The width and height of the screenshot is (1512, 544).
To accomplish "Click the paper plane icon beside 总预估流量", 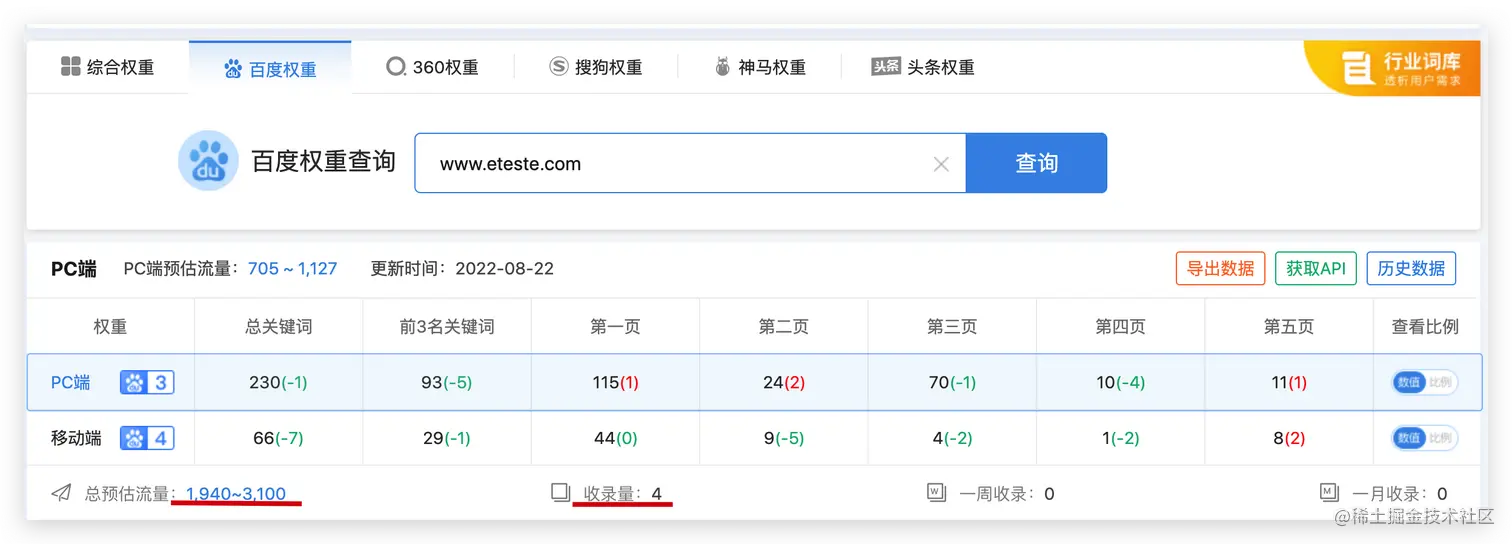I will 61,493.
